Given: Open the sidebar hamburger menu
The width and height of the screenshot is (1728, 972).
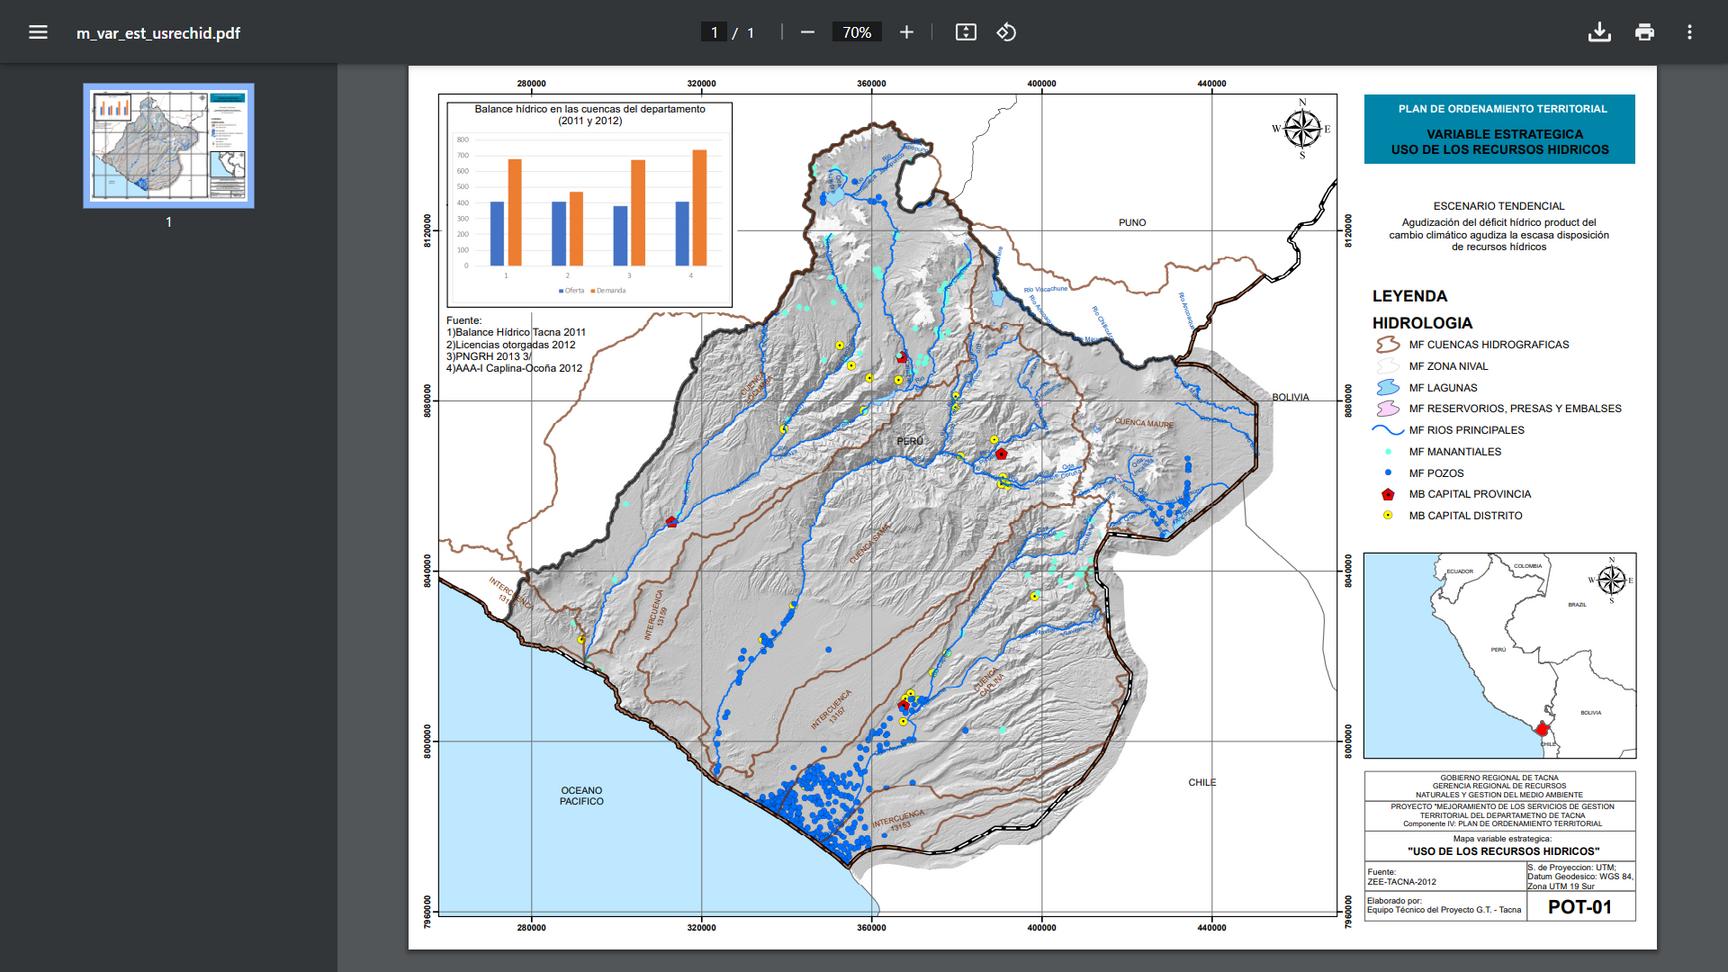Looking at the screenshot, I should (x=38, y=32).
